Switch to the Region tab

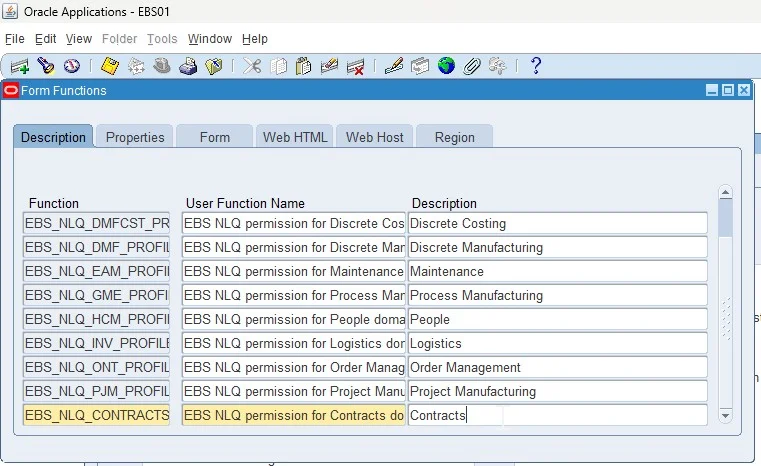(454, 137)
